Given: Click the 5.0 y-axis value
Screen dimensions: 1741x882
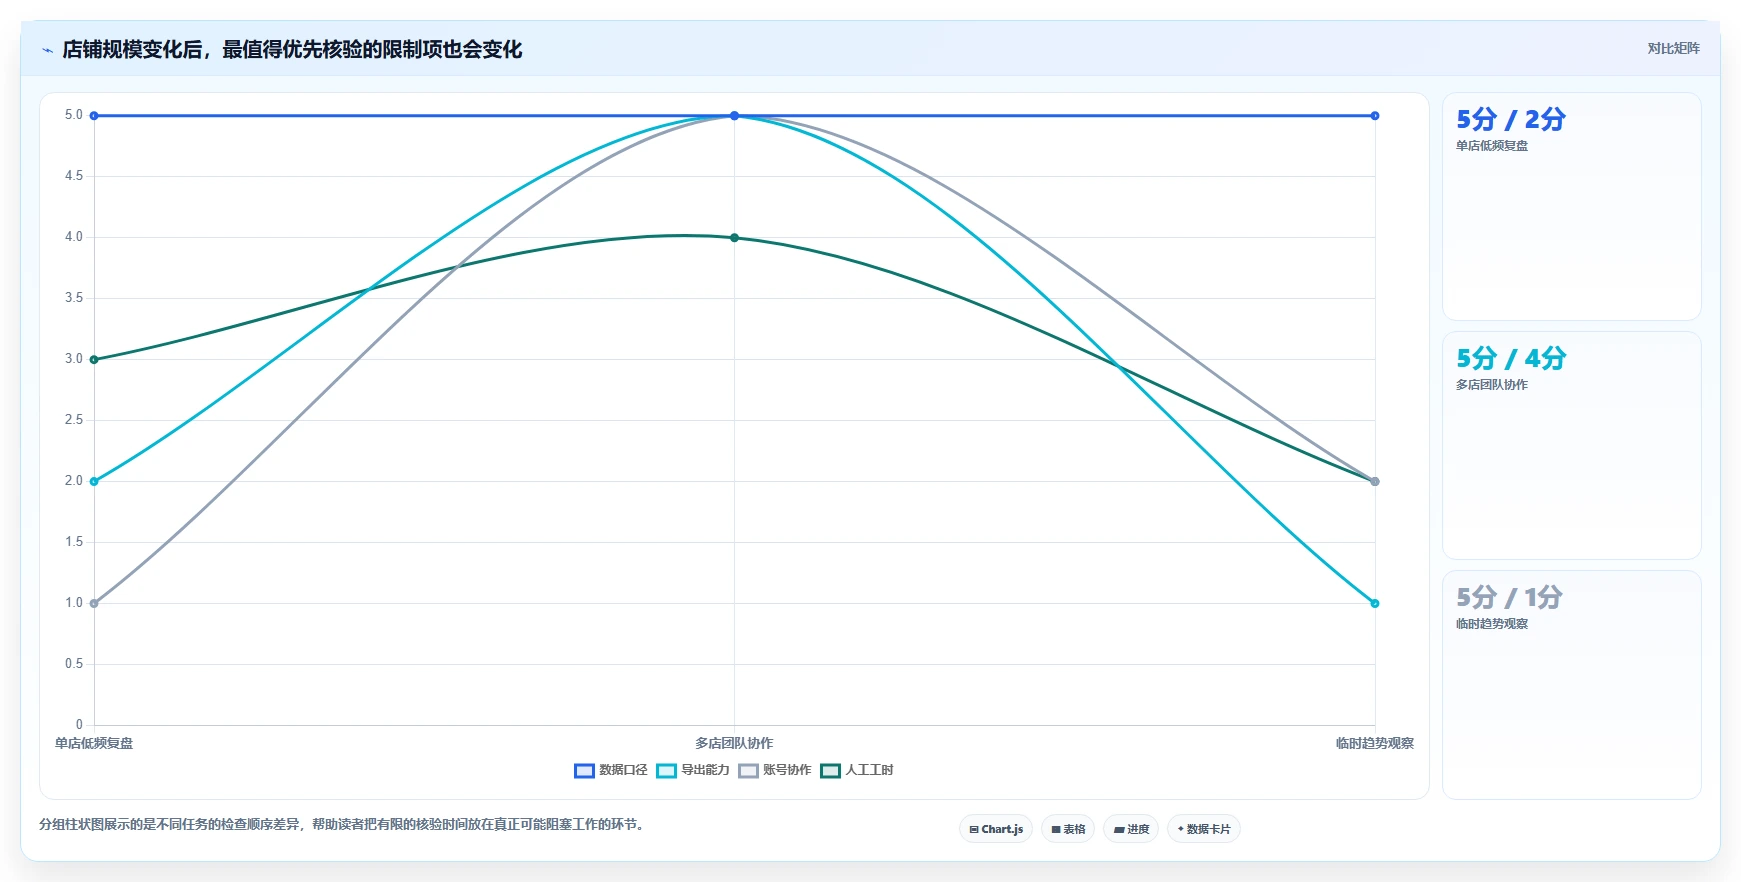Looking at the screenshot, I should [x=74, y=115].
